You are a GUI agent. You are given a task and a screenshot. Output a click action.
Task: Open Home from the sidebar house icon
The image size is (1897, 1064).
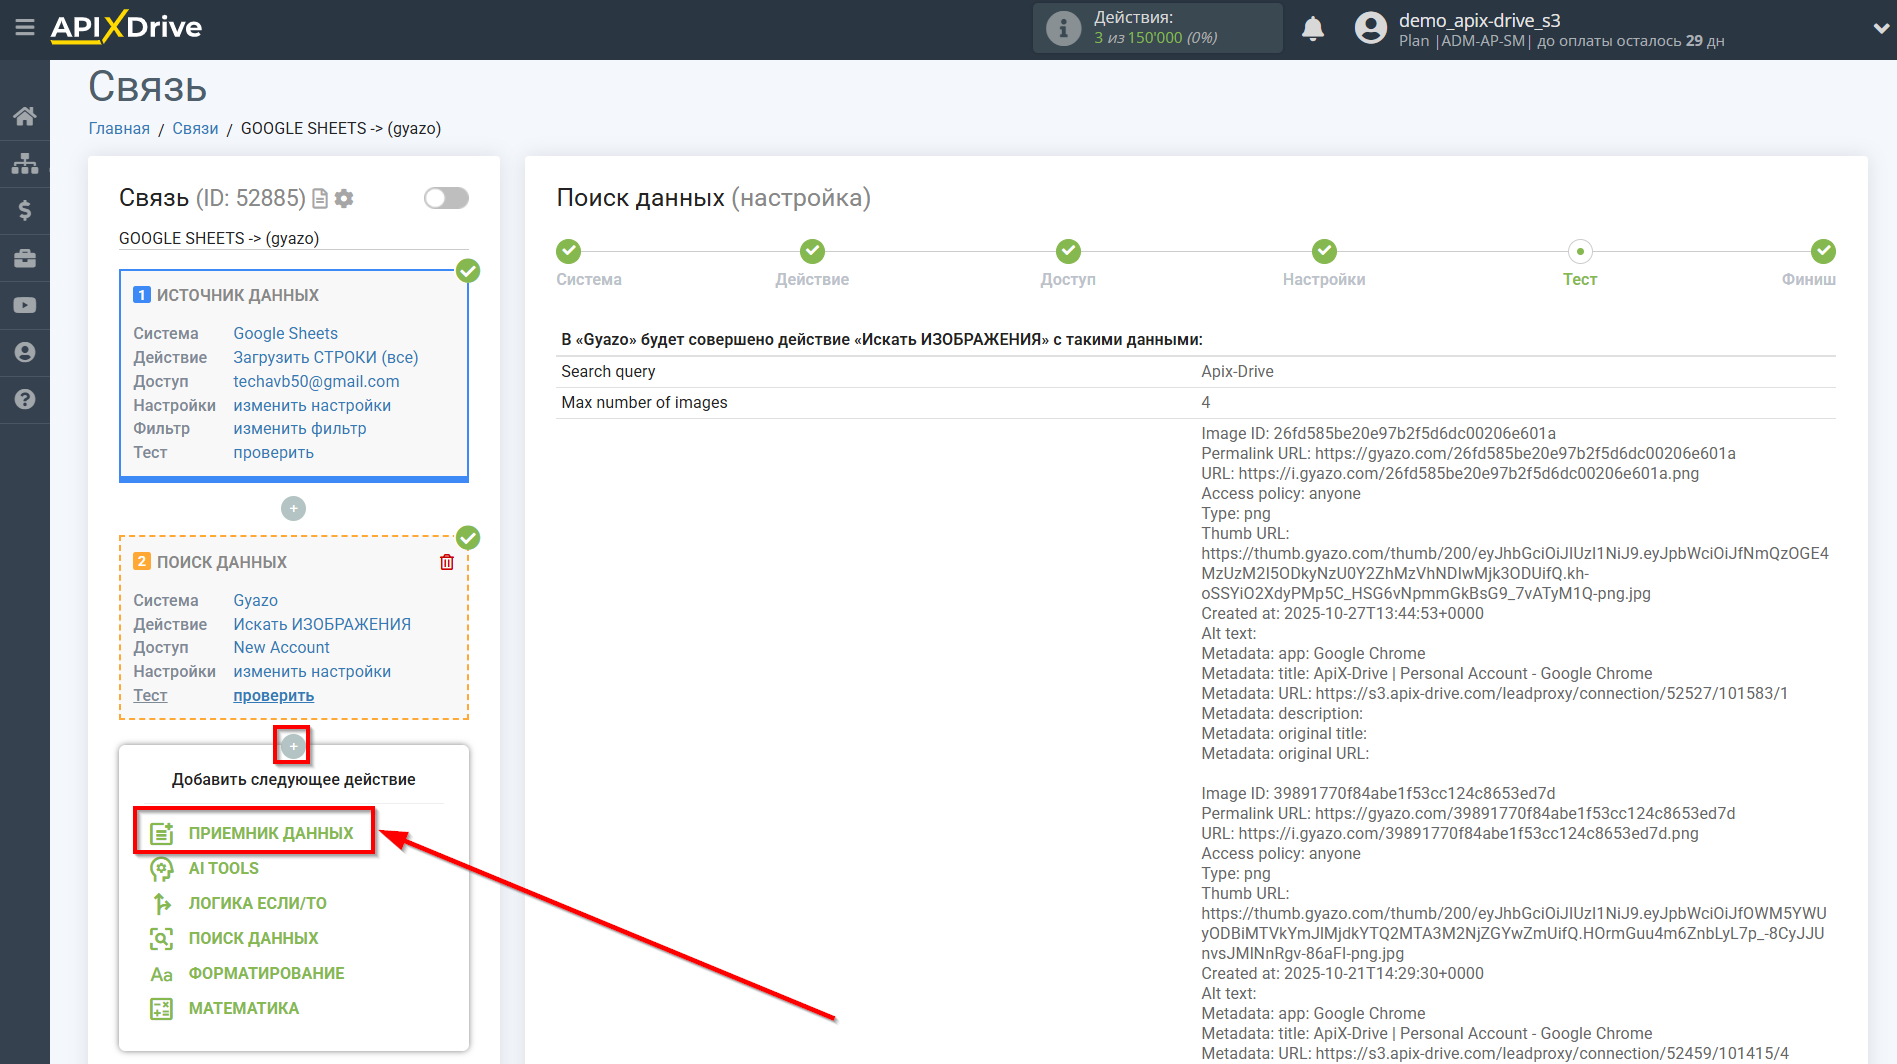pos(25,116)
